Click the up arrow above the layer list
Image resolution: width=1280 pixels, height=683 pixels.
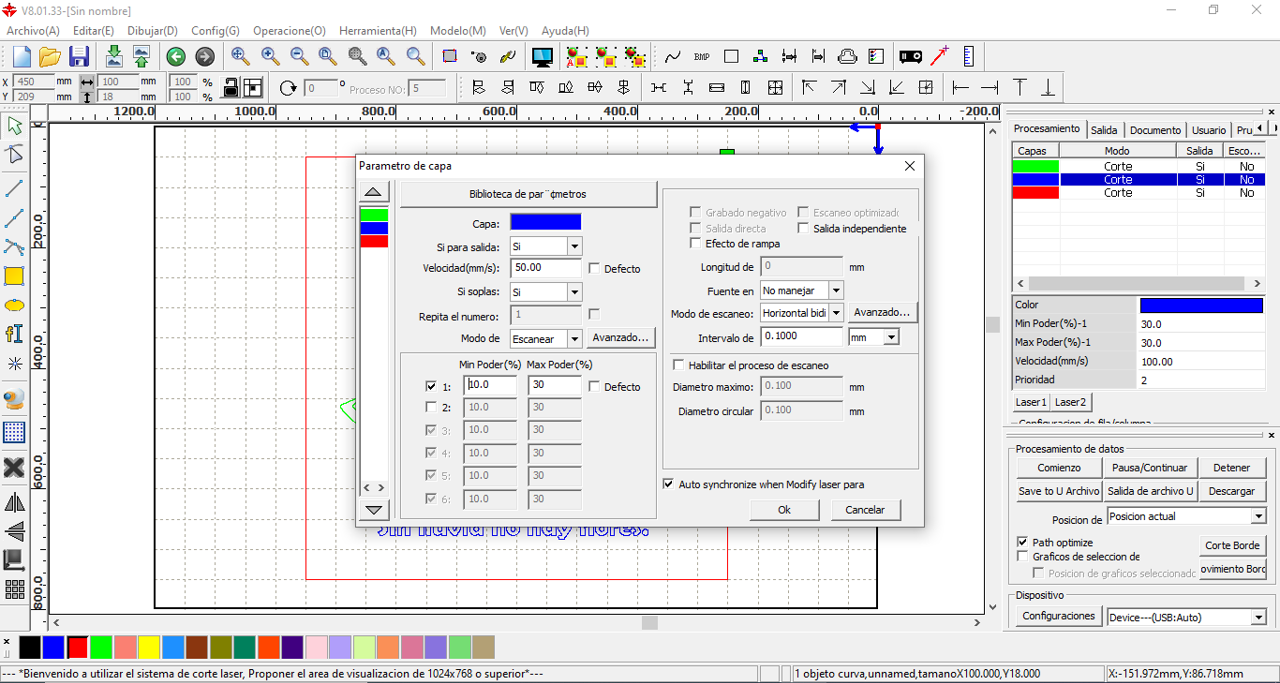373,193
